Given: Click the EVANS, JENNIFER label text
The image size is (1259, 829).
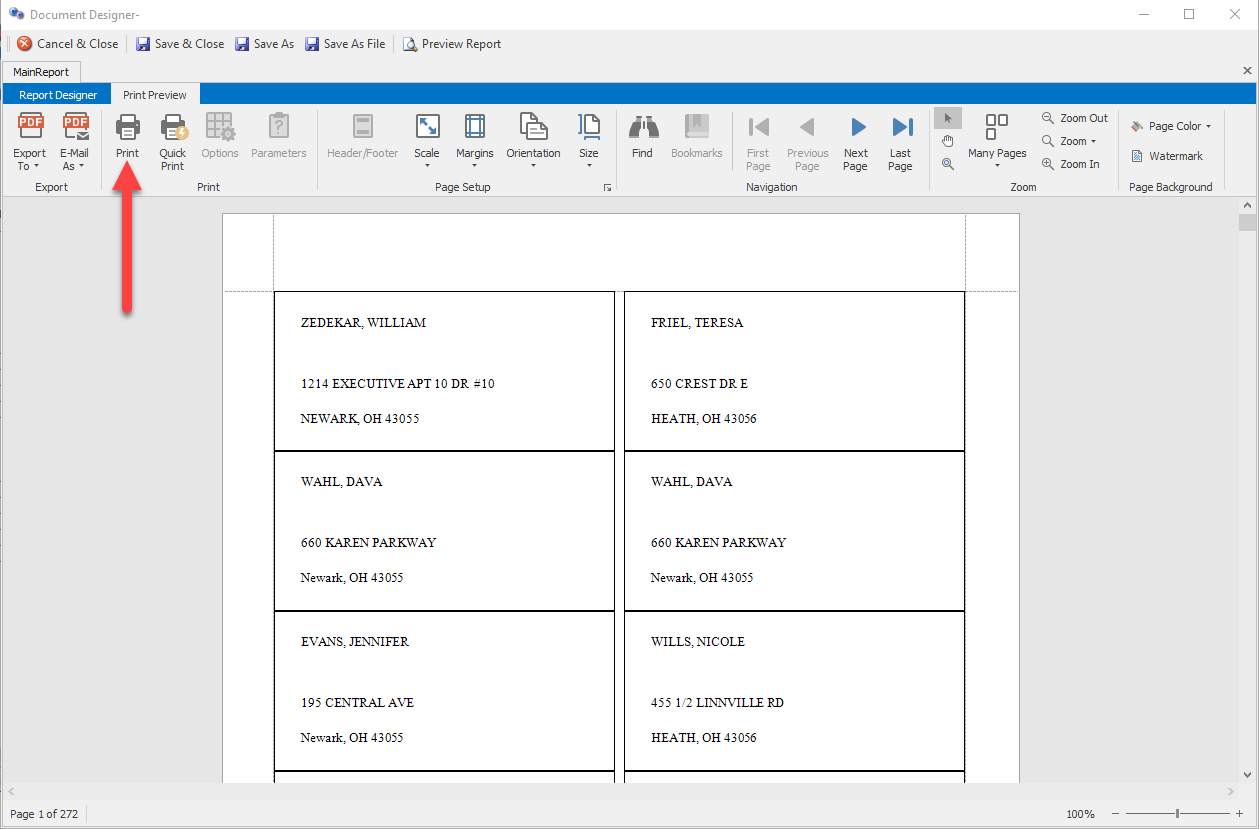Looking at the screenshot, I should [x=355, y=642].
